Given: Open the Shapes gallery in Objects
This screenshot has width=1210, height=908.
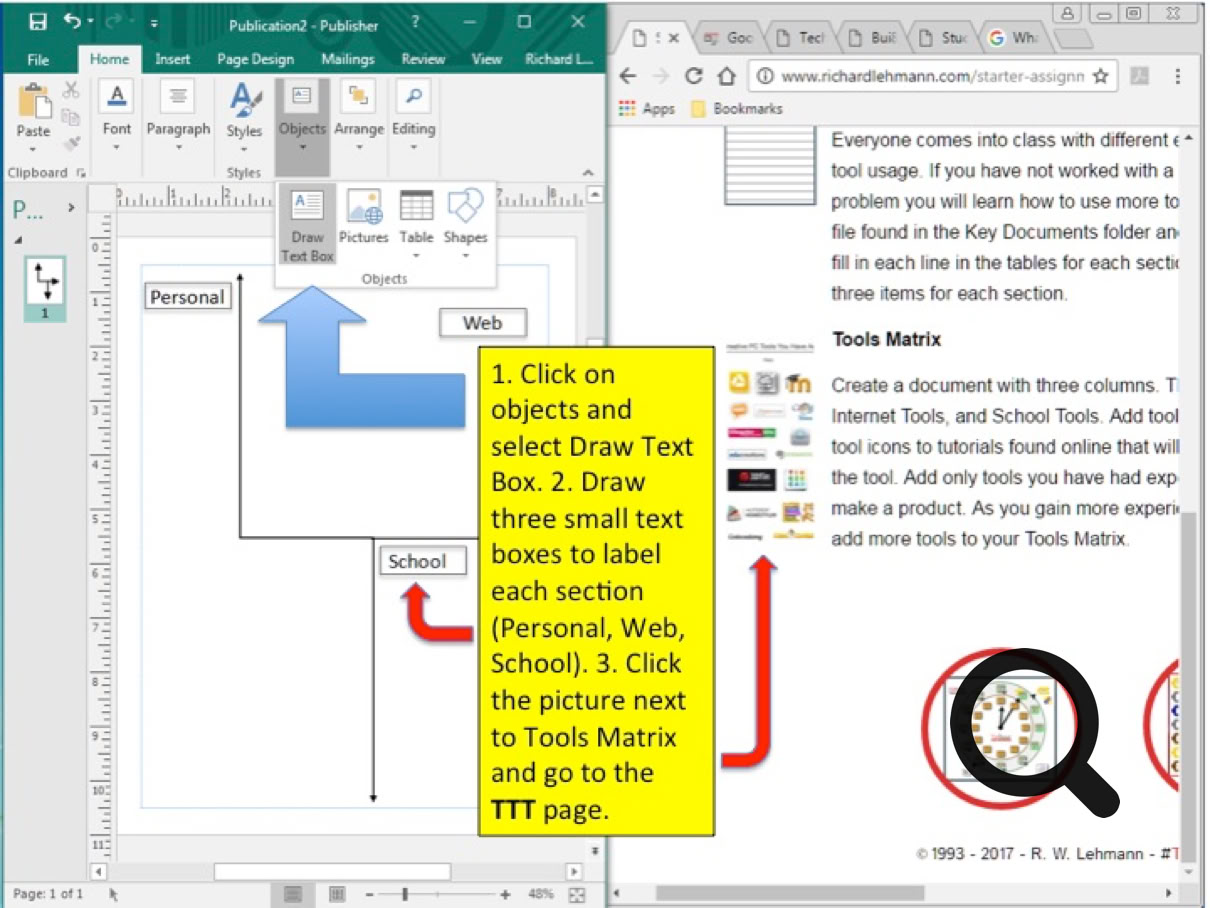Looking at the screenshot, I should [x=465, y=225].
